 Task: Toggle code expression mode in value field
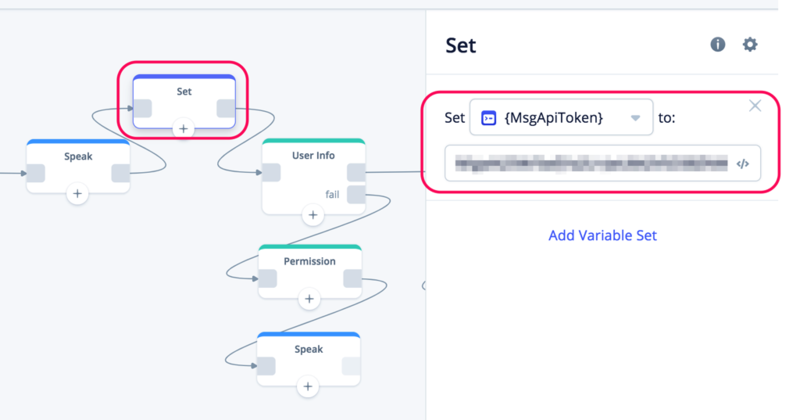(742, 164)
